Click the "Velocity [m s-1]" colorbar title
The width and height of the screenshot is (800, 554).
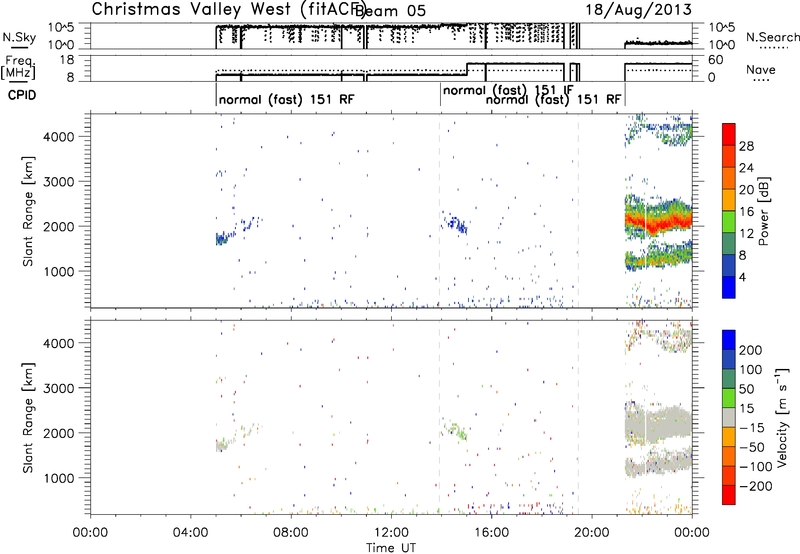click(x=782, y=417)
